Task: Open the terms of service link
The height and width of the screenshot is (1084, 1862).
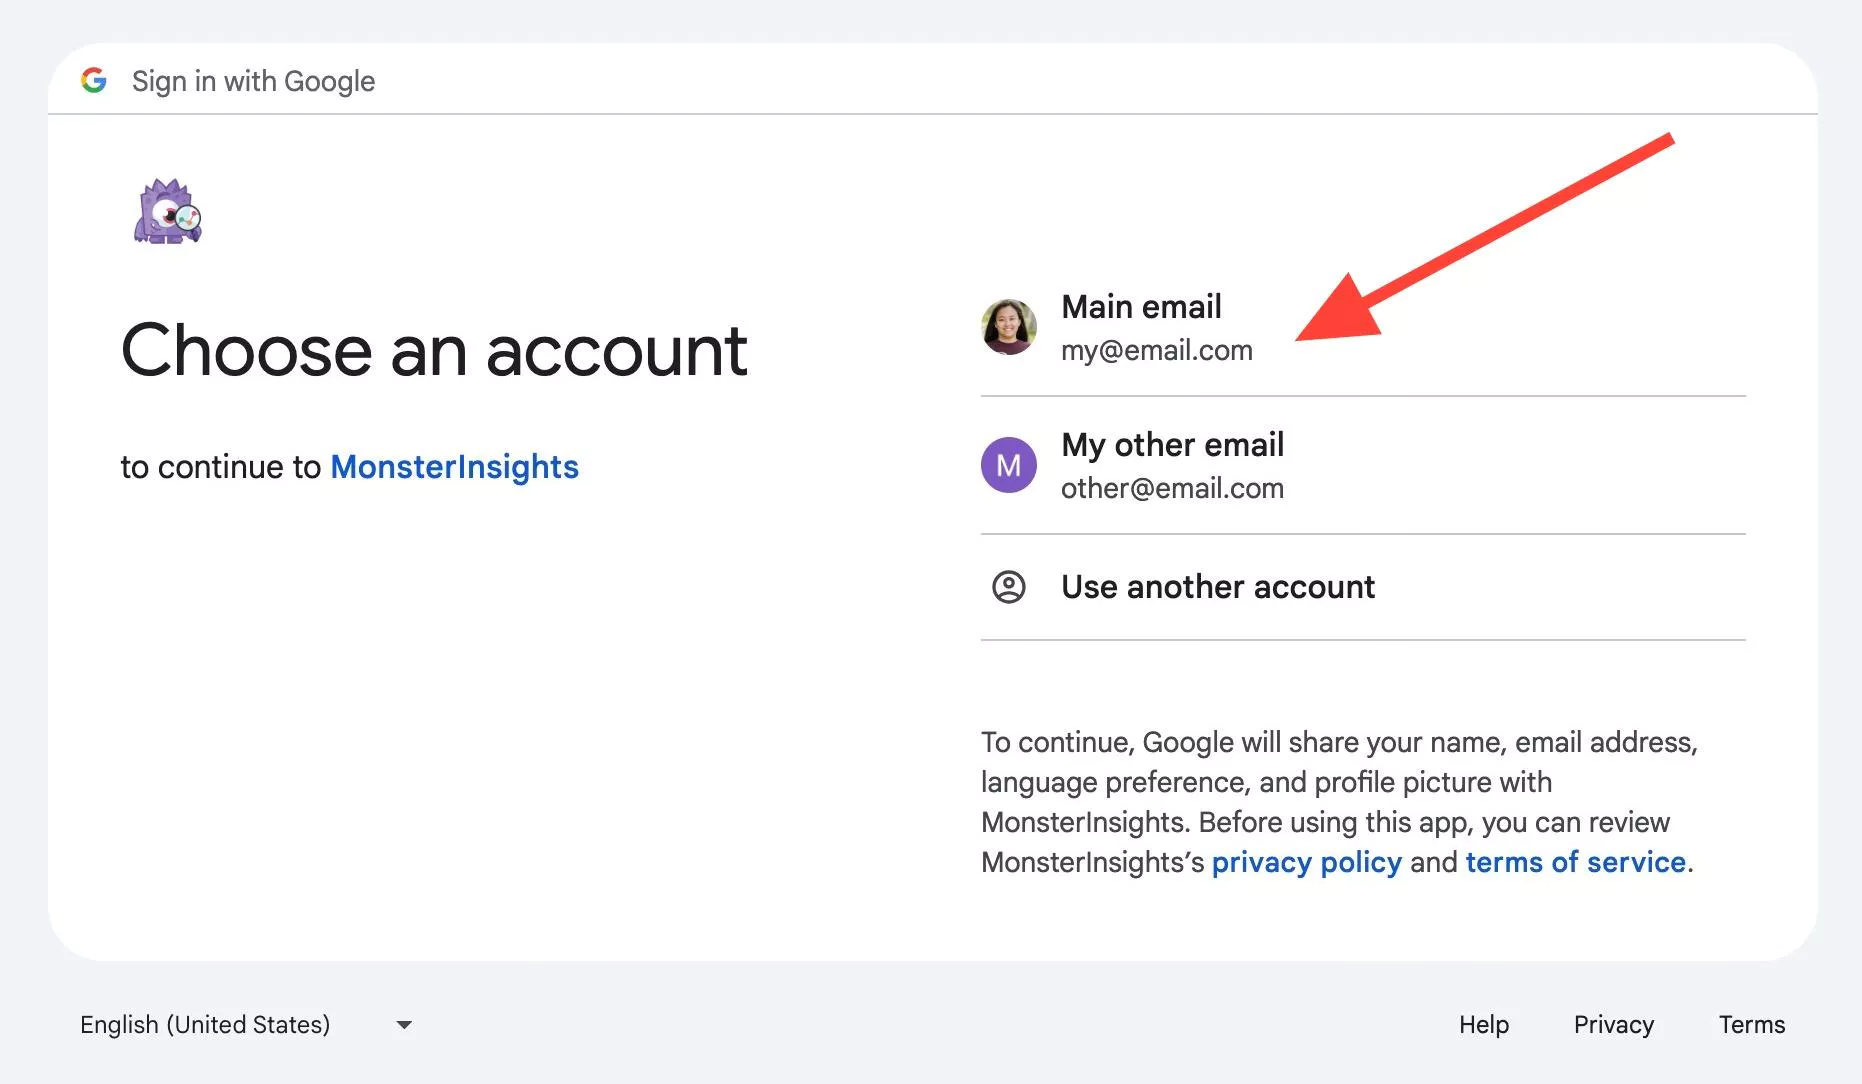Action: click(1574, 861)
